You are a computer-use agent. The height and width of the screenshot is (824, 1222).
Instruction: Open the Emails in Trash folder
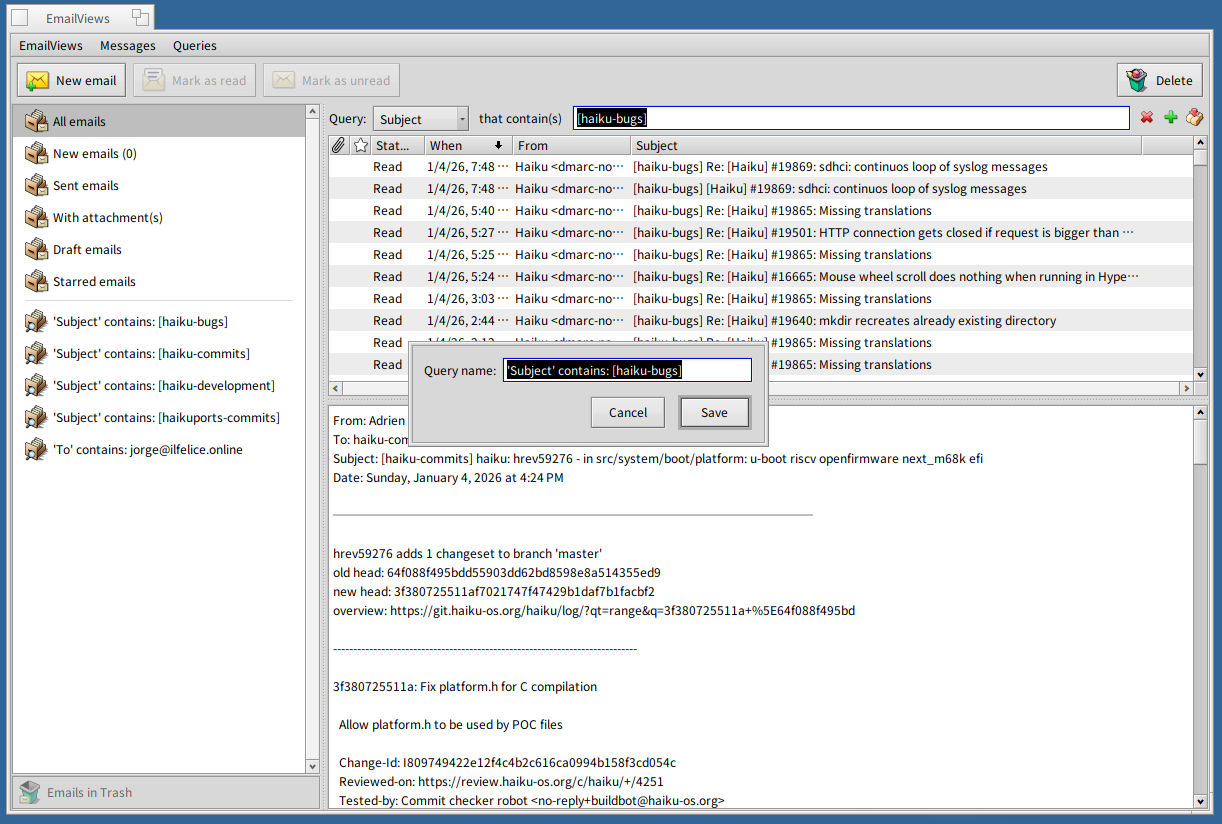click(89, 793)
